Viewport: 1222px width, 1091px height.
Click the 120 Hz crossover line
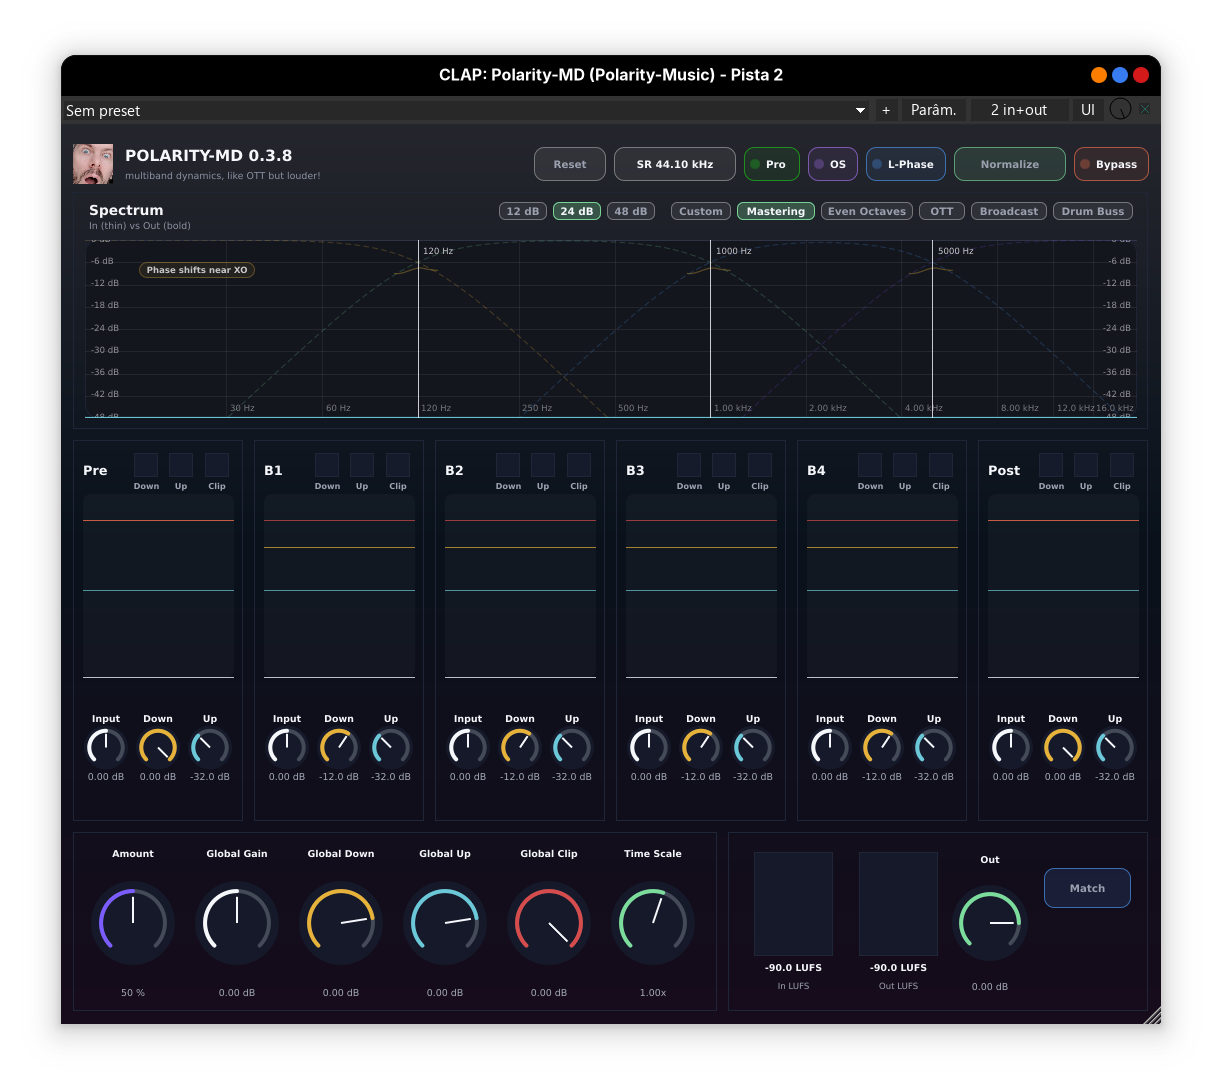(418, 329)
